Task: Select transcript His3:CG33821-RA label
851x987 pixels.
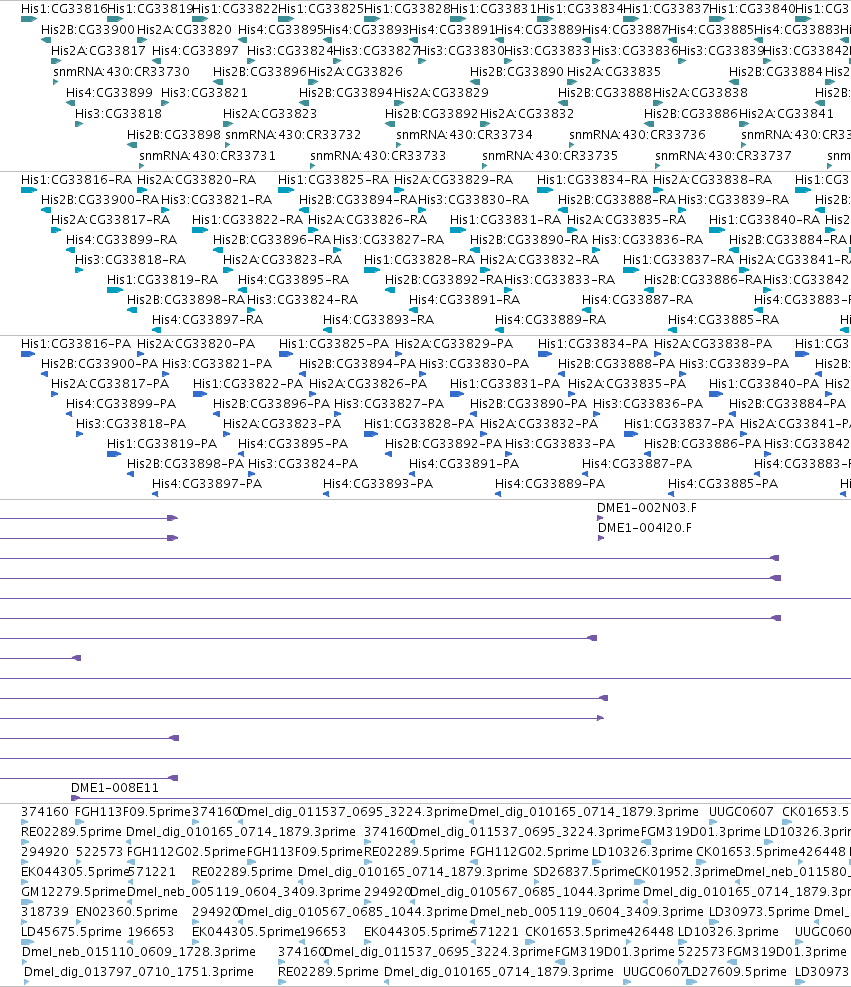Action: (217, 200)
